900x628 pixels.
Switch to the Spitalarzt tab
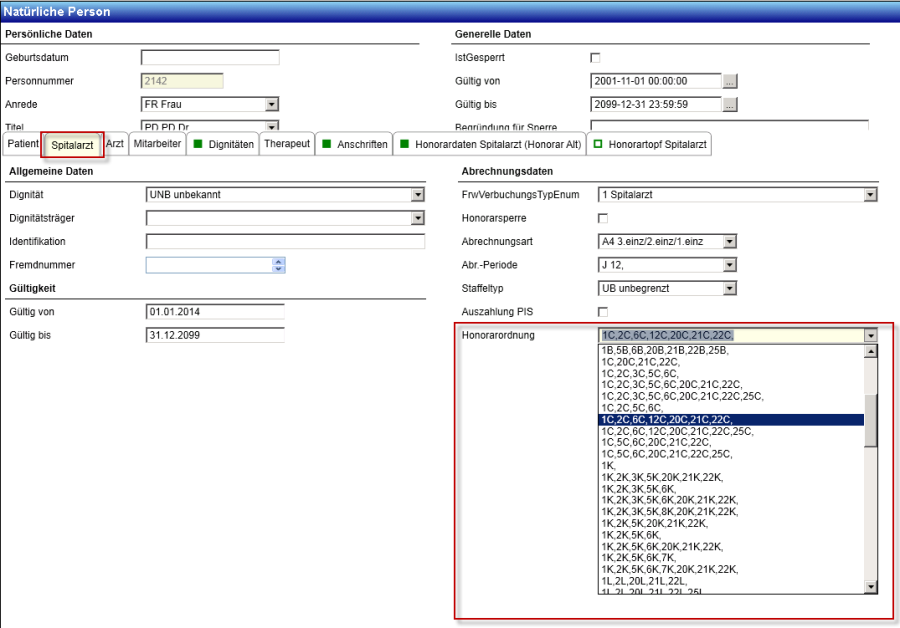click(72, 145)
